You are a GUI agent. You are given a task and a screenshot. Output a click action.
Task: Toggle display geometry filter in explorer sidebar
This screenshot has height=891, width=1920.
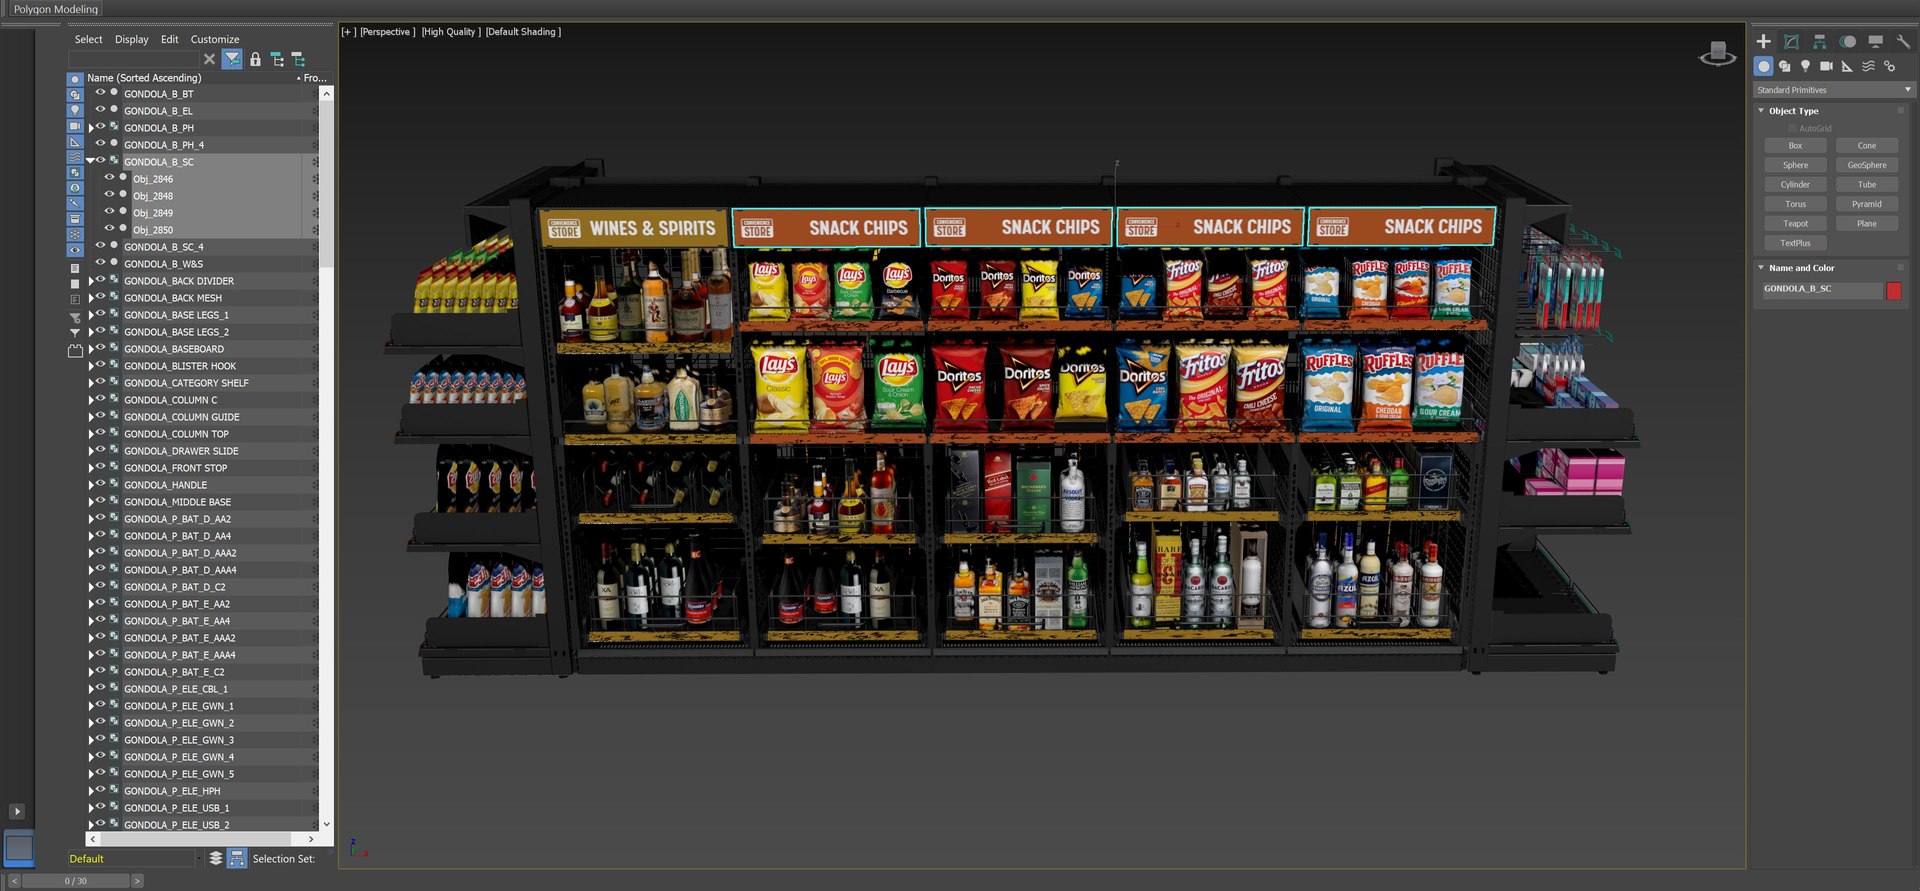75,79
